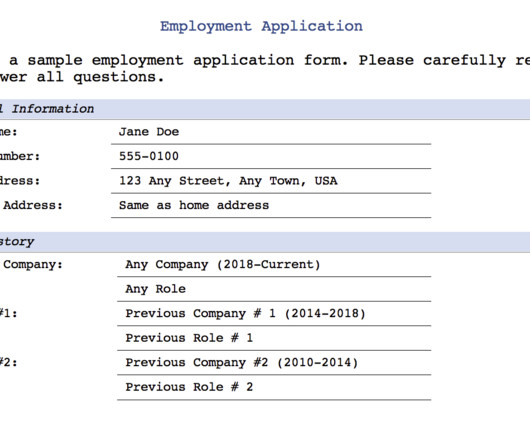The image size is (530, 442).
Task: Click the Same as home address field
Action: click(x=271, y=206)
